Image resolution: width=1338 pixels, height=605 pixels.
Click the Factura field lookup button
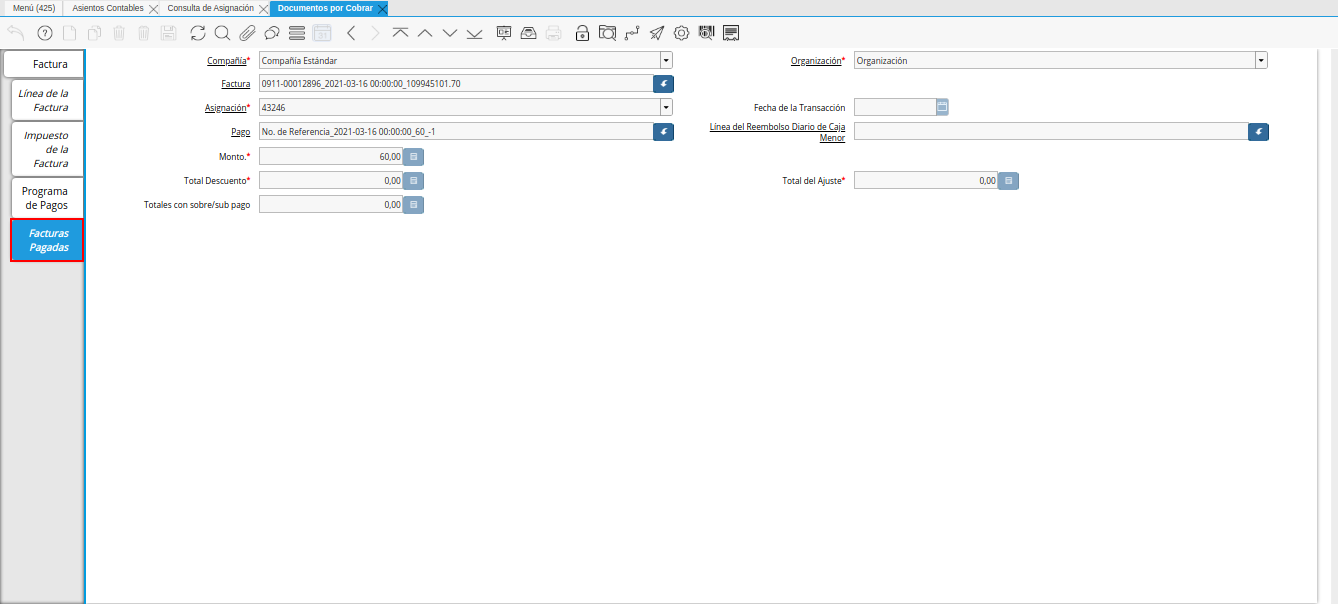coord(663,84)
